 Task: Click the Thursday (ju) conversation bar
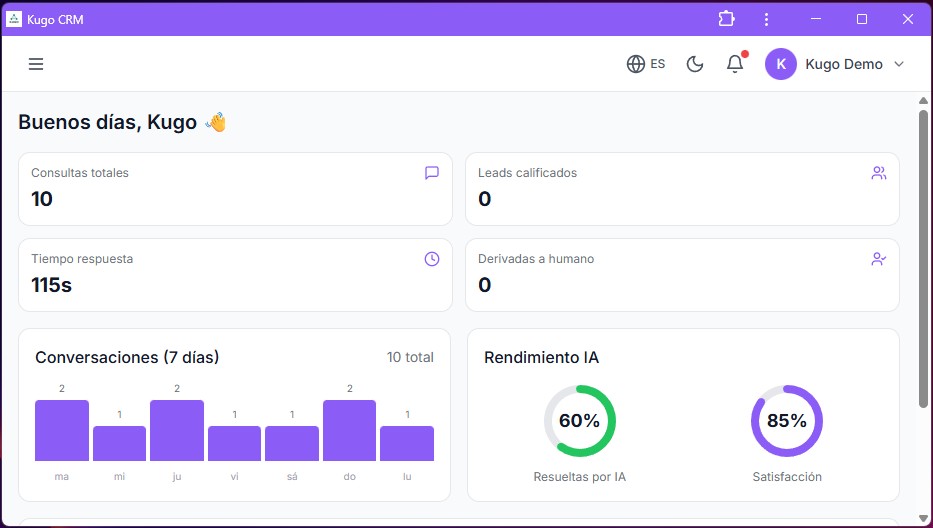click(177, 431)
